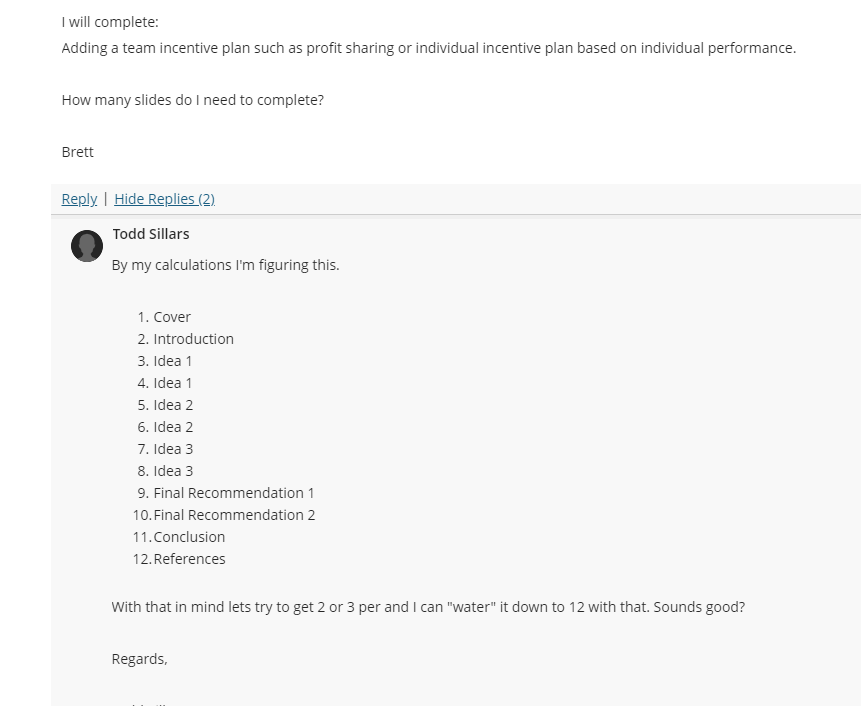Screen dimensions: 861x706
Task: Select list item 3 'Idea 1'
Action: [x=172, y=361]
